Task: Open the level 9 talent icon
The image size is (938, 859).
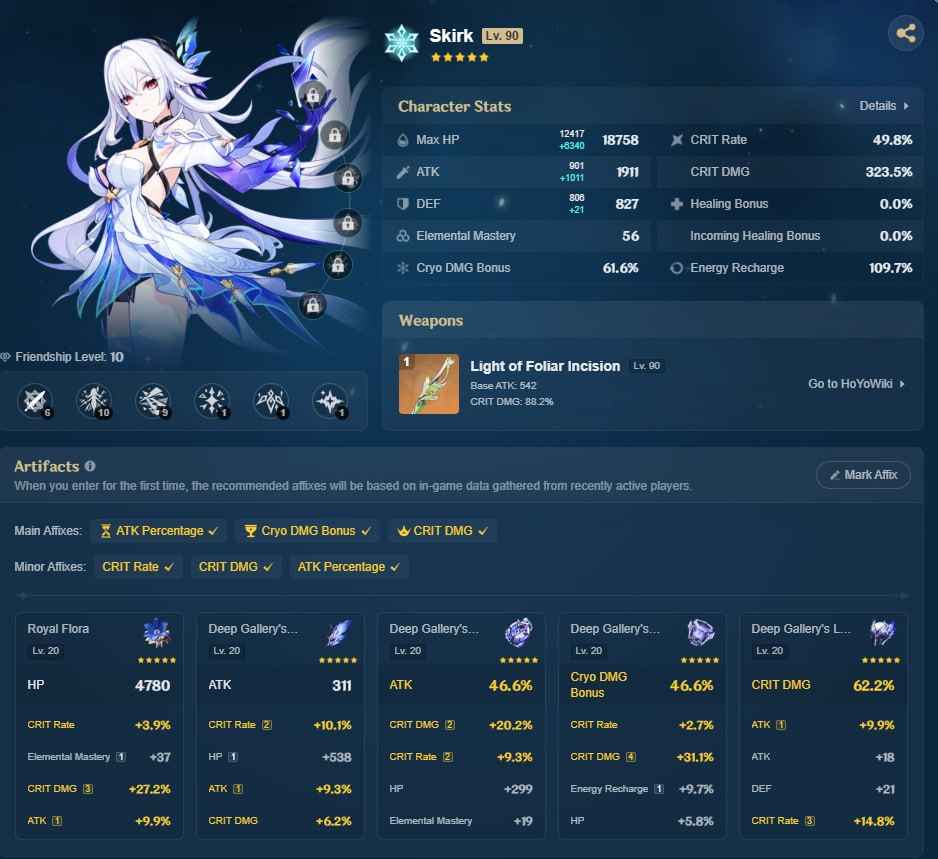Action: pyautogui.click(x=153, y=401)
